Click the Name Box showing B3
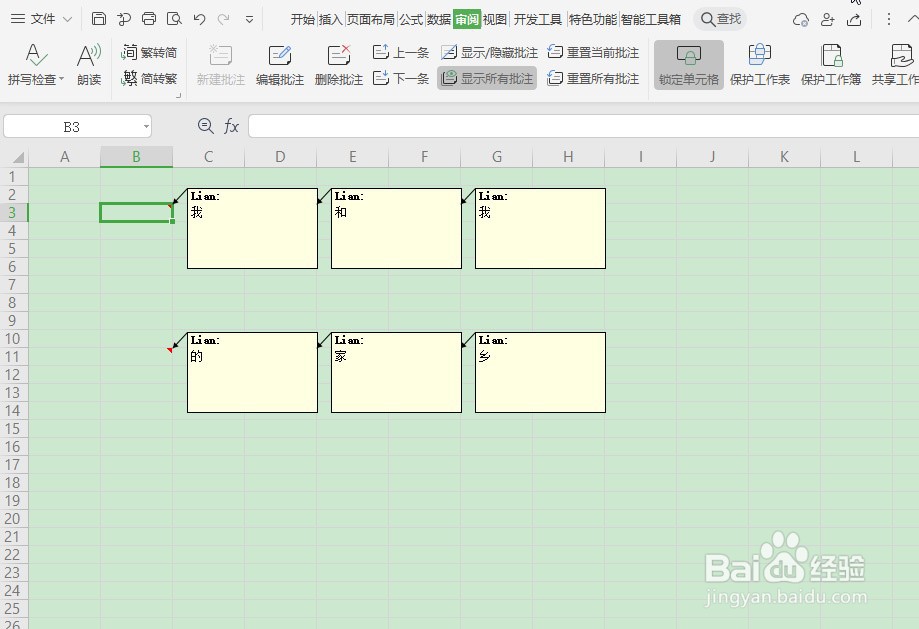The image size is (919, 629). pyautogui.click(x=72, y=127)
